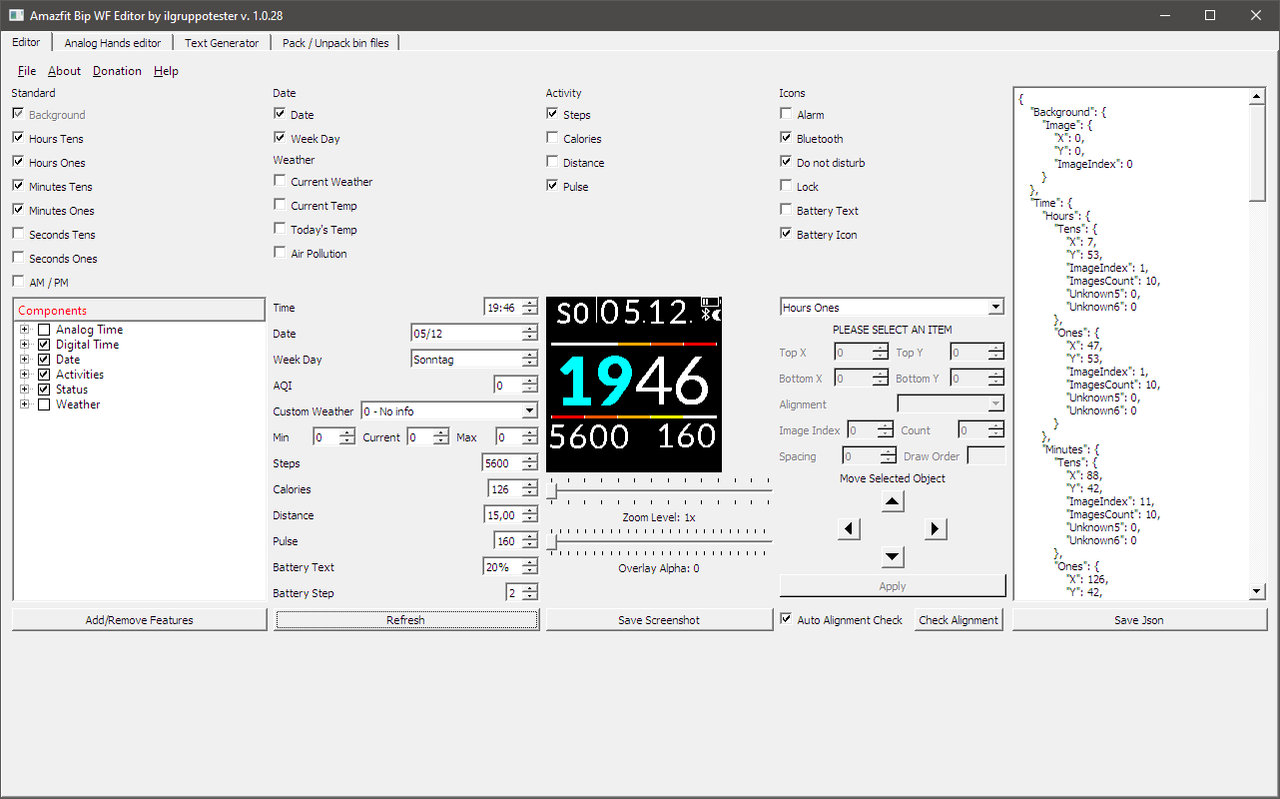
Task: Click the app icon in title bar
Action: click(16, 15)
